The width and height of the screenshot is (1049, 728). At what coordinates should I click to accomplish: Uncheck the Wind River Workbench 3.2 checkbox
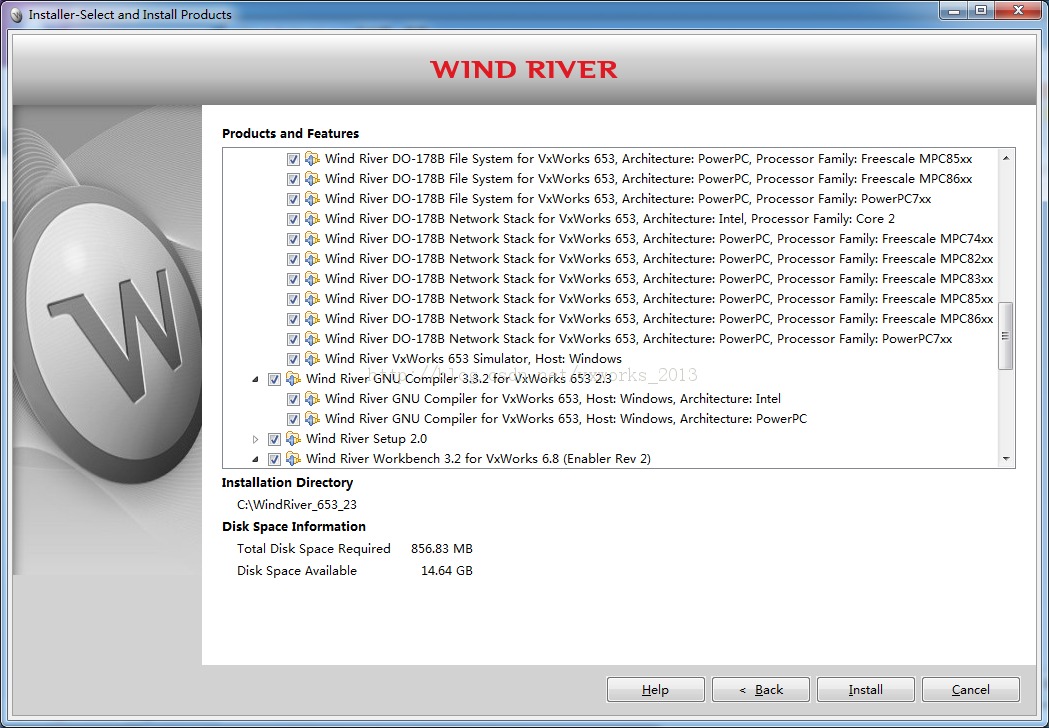point(274,459)
